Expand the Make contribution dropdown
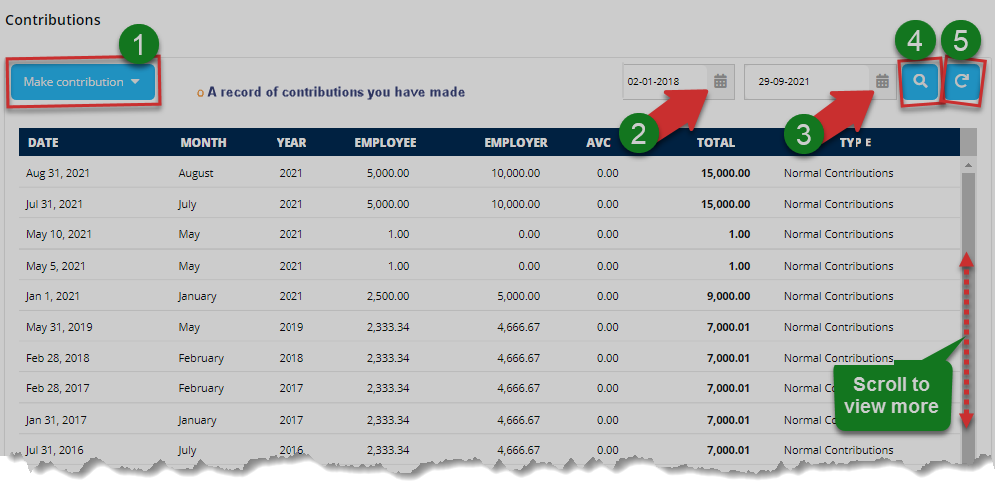Screen dimensions: 995x483 point(84,82)
